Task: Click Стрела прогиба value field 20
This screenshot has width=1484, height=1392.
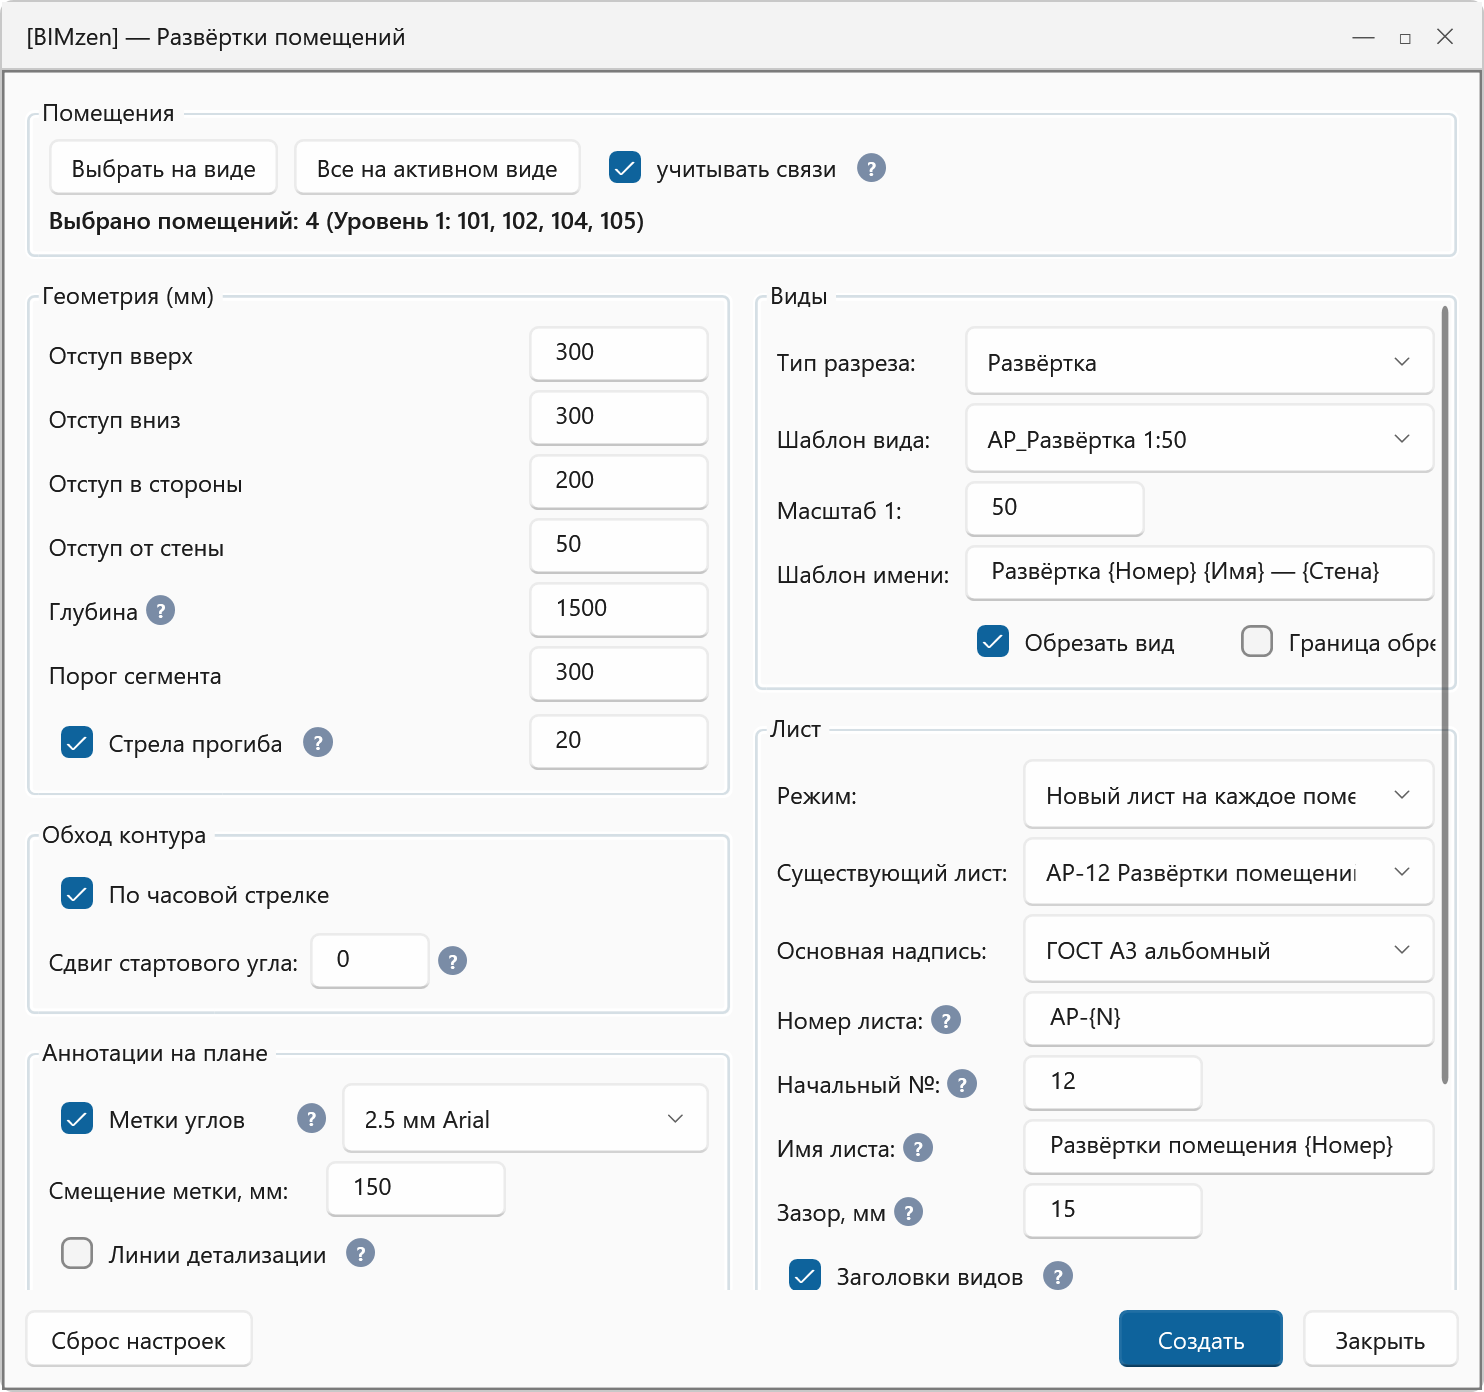Action: point(619,741)
